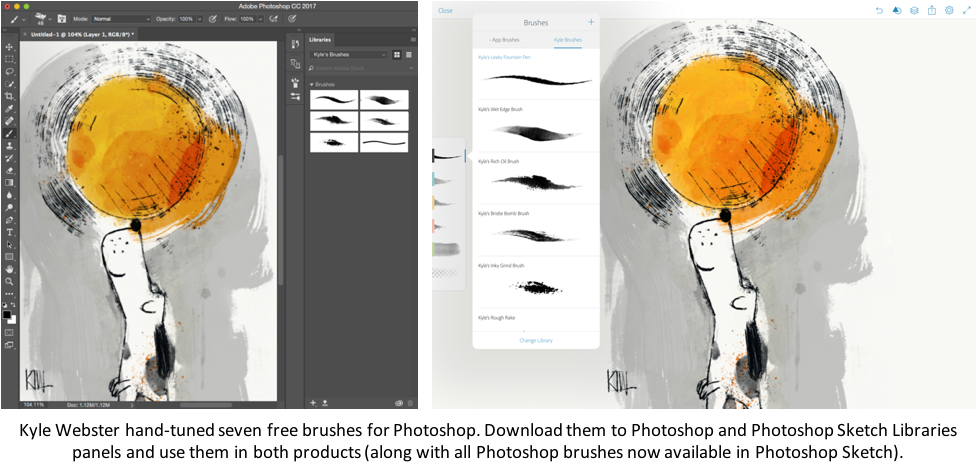This screenshot has width=976, height=462.
Task: Enable airbrush-style build-up next to Flow
Action: (x=270, y=19)
